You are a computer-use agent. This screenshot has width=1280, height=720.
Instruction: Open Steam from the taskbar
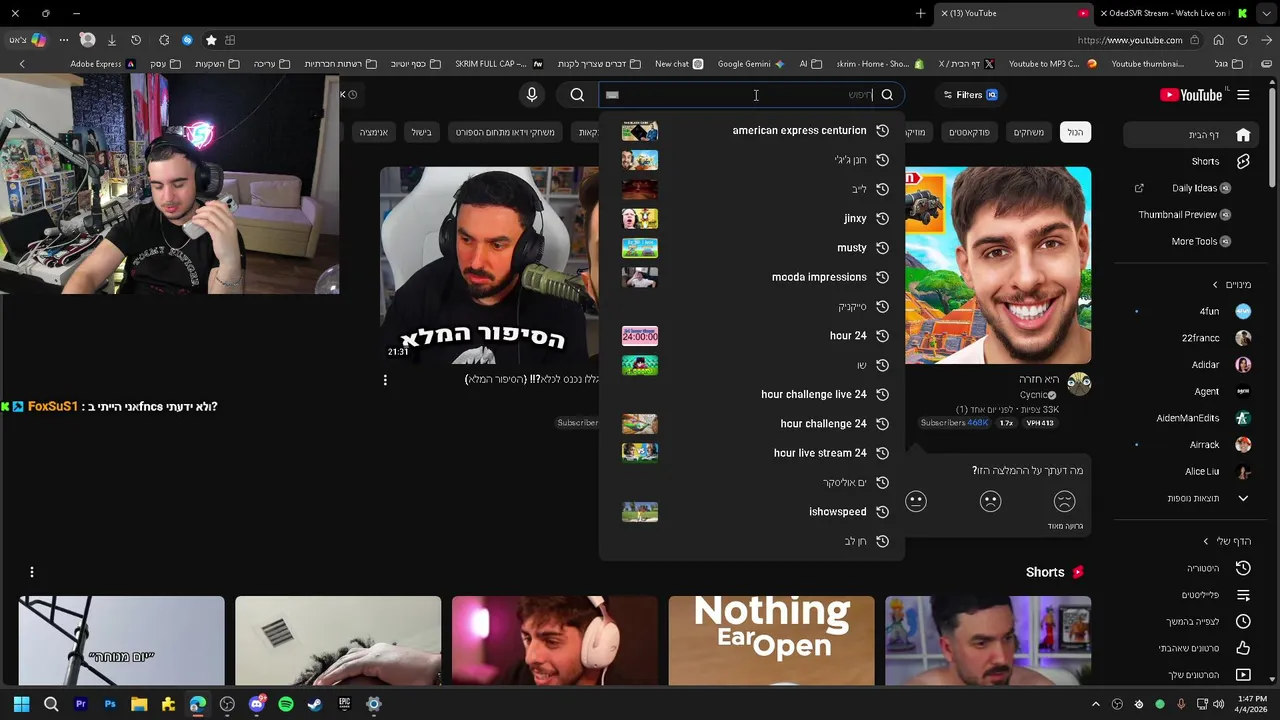(x=315, y=704)
